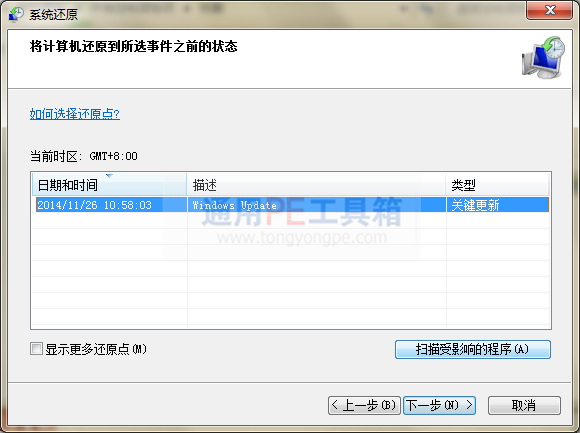Click the 关键更新 type cell
Viewport: 580px width, 433px height.
[498, 205]
